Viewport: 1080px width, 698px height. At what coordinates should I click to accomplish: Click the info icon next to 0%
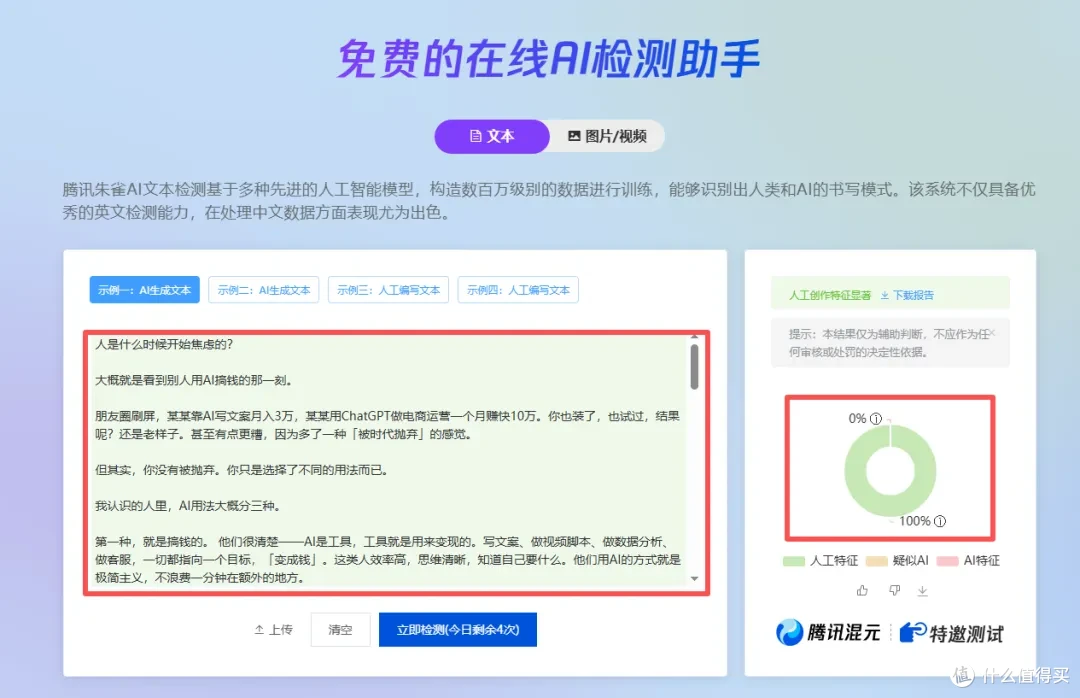(x=875, y=418)
